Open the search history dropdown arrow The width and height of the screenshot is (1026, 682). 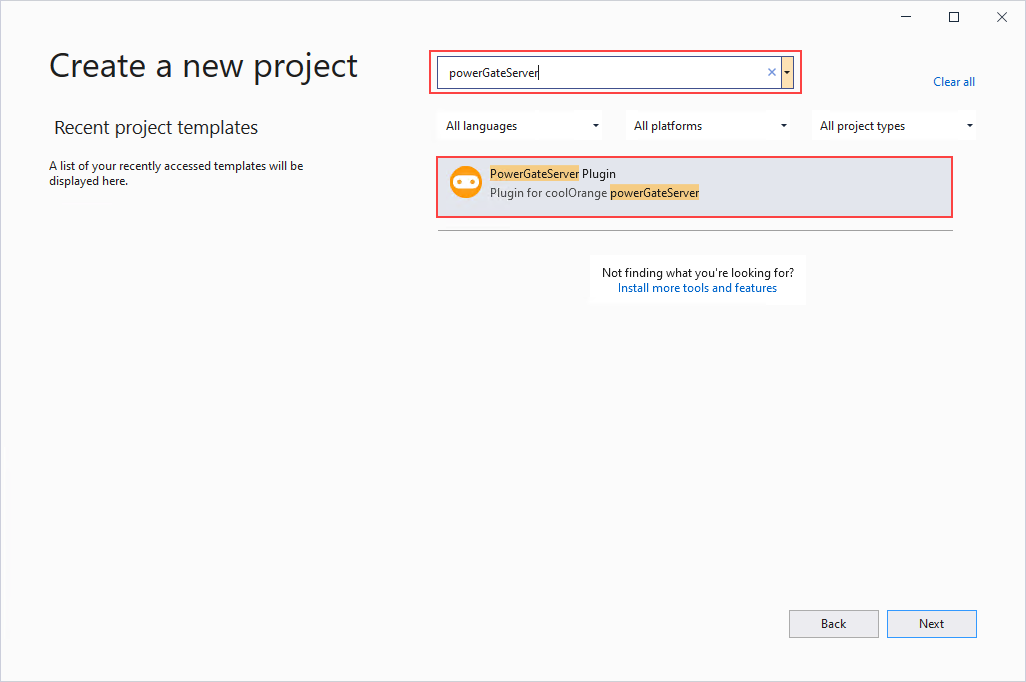click(x=788, y=72)
